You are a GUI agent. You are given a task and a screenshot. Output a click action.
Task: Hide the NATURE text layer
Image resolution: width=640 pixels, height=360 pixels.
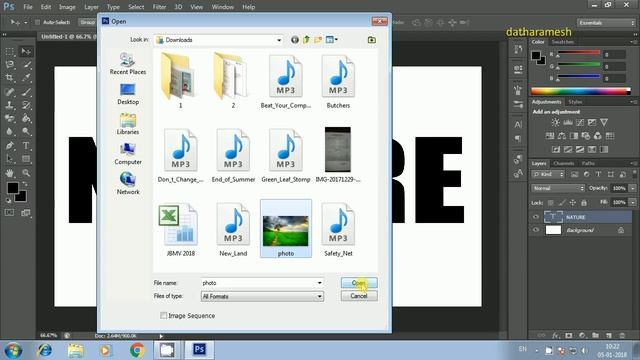pyautogui.click(x=536, y=217)
